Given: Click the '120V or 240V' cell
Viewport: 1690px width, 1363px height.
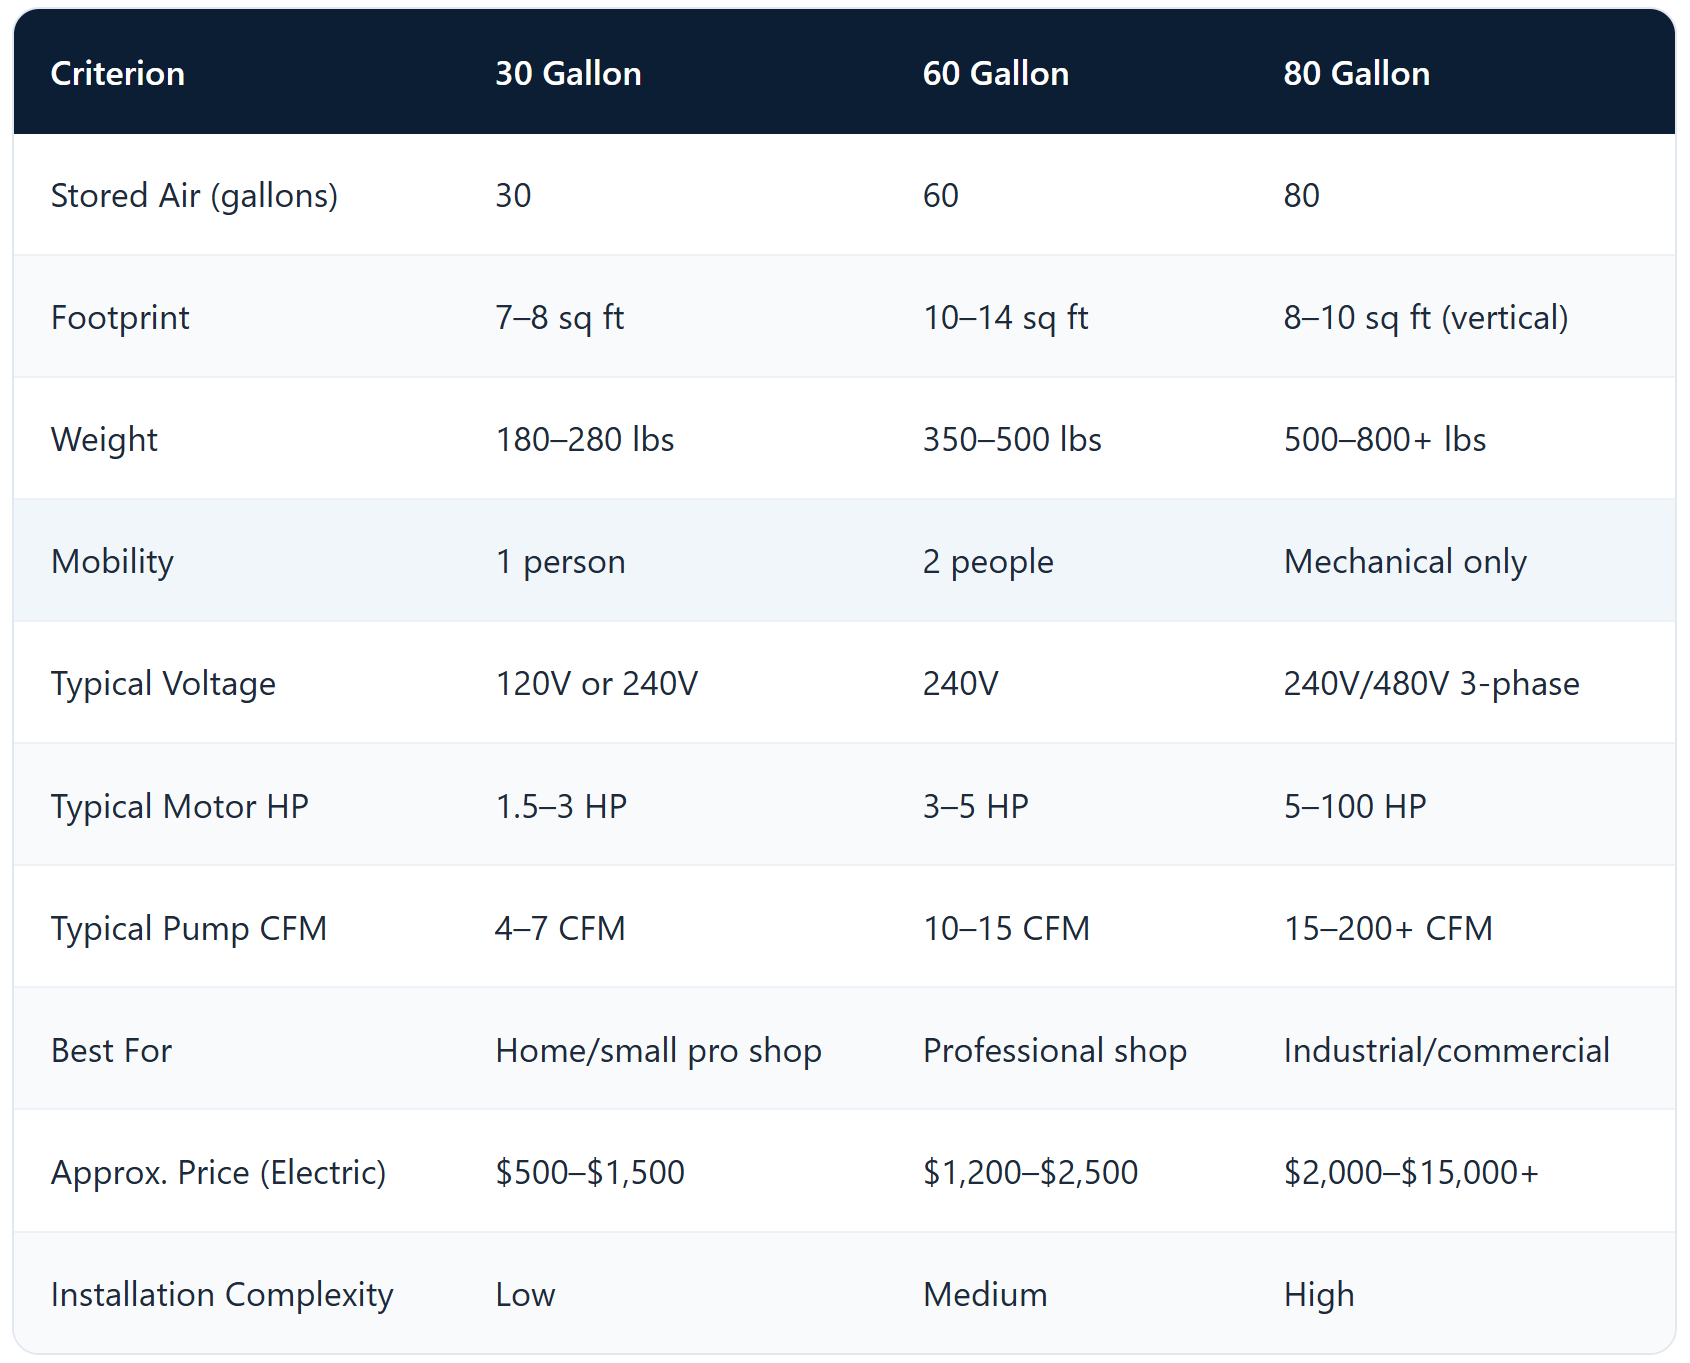Looking at the screenshot, I should (597, 684).
